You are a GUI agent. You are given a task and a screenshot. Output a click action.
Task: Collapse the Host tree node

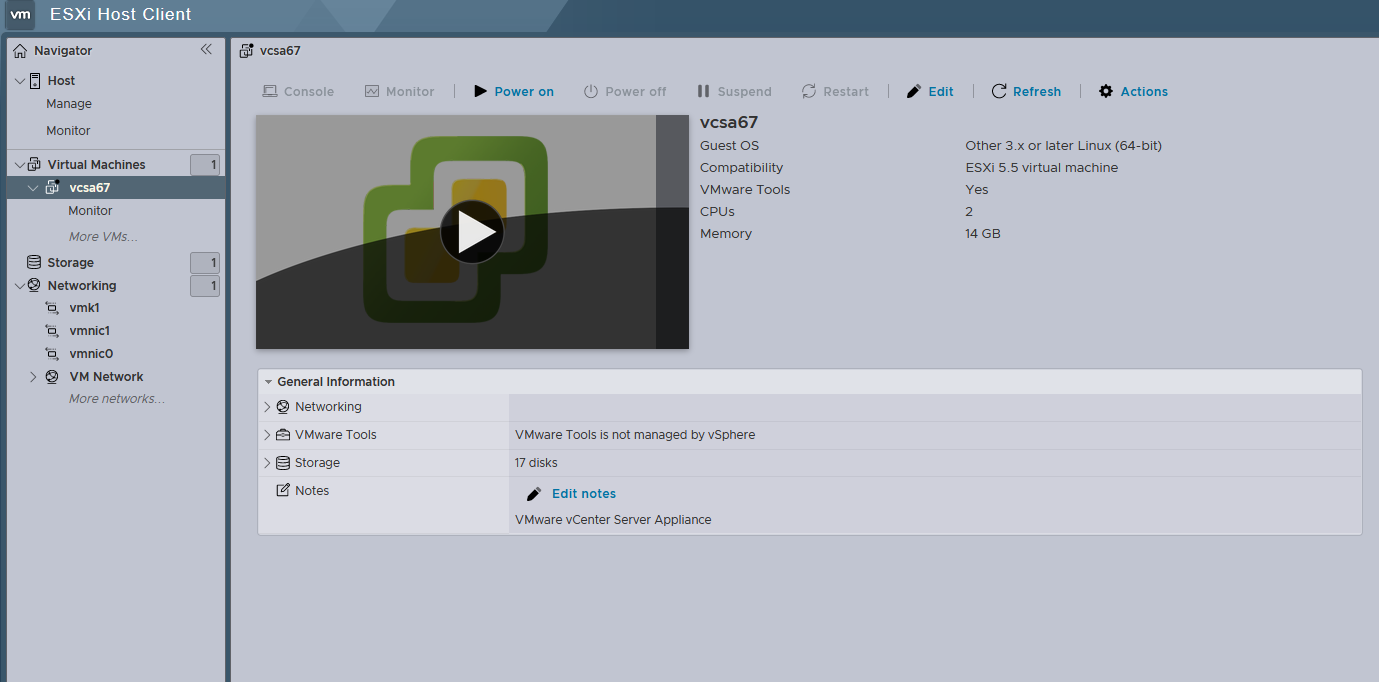tap(20, 80)
